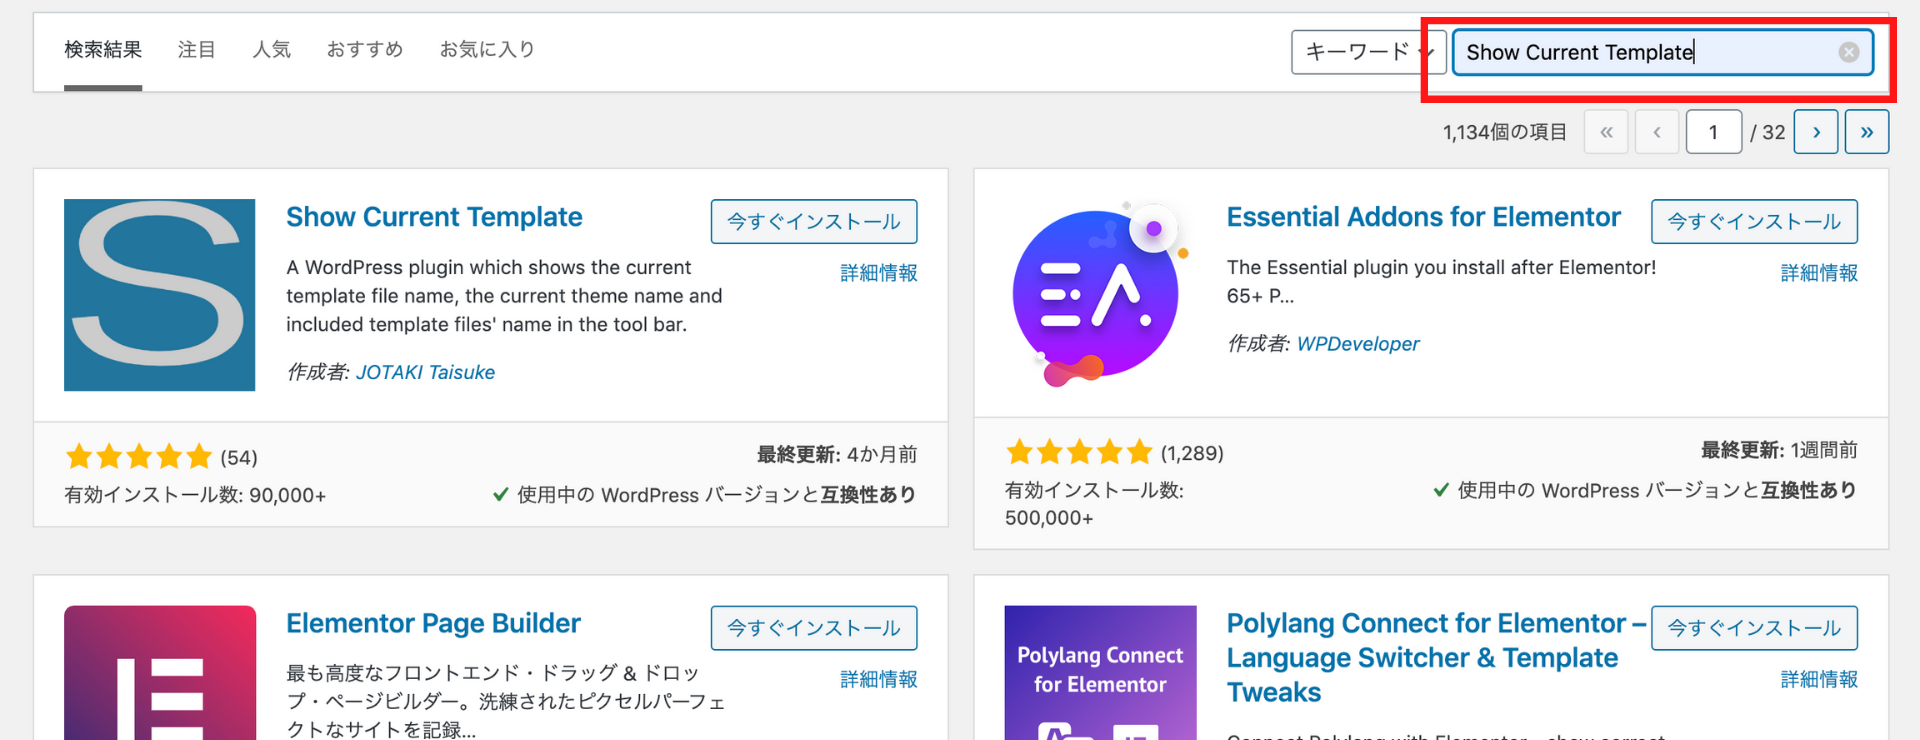Open Polylang Connect for Elementor title link

pos(1436,657)
